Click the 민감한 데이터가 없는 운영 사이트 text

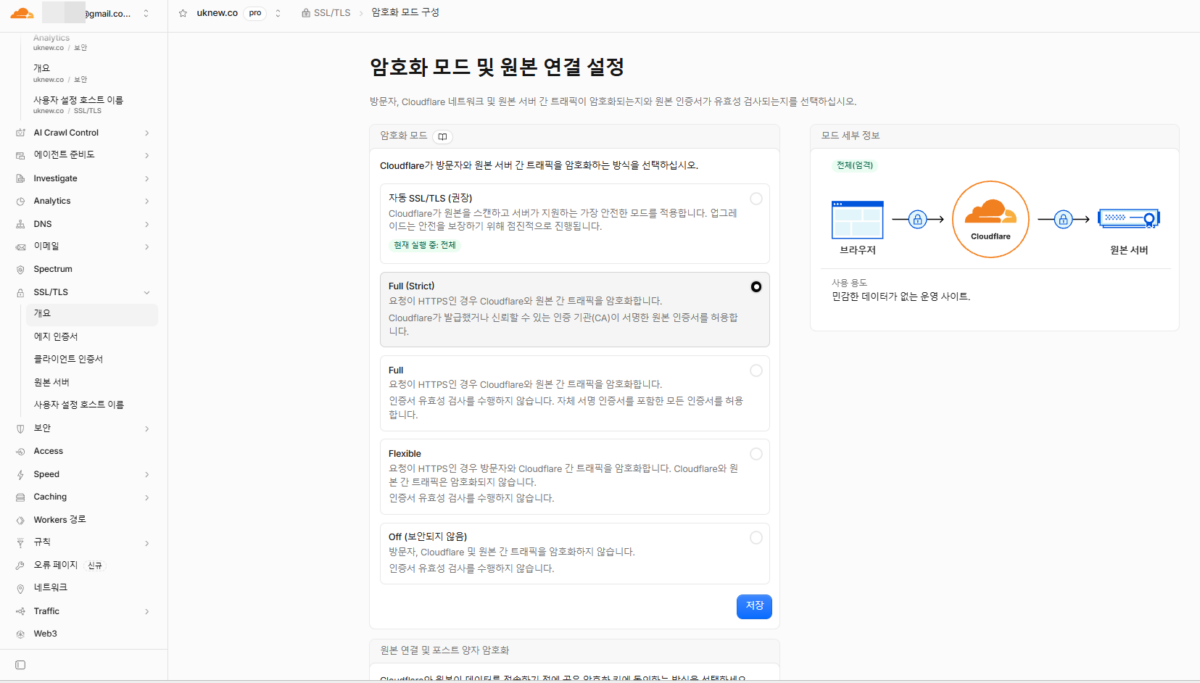(x=901, y=297)
